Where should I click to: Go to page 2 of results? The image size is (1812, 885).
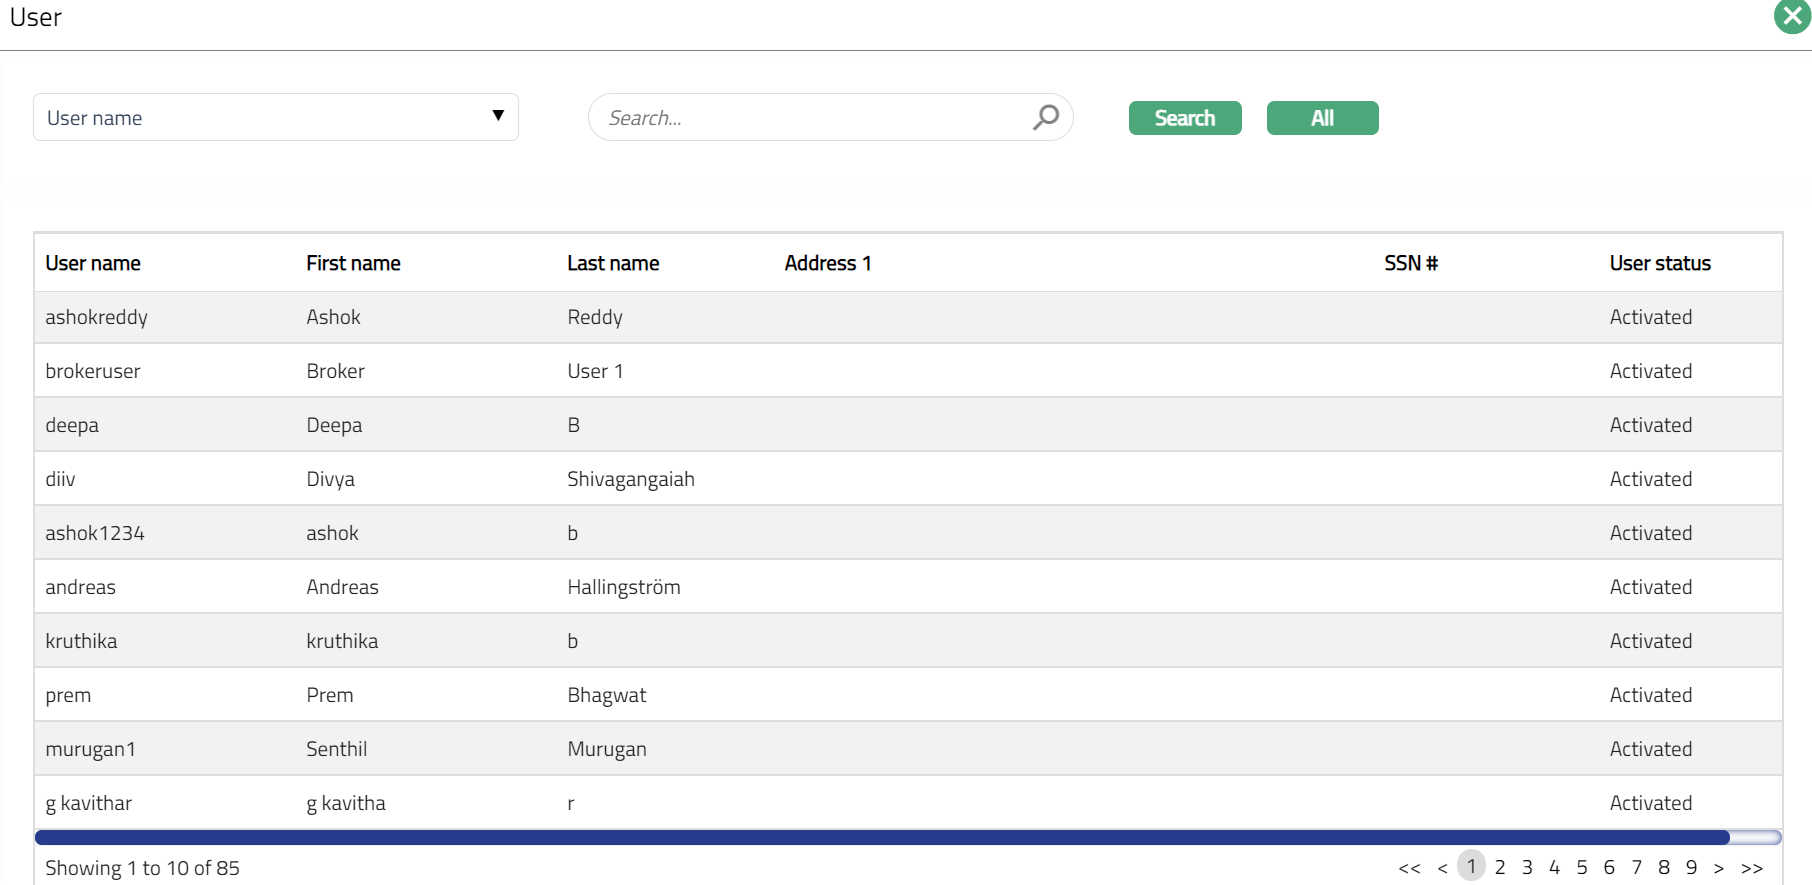(1499, 867)
